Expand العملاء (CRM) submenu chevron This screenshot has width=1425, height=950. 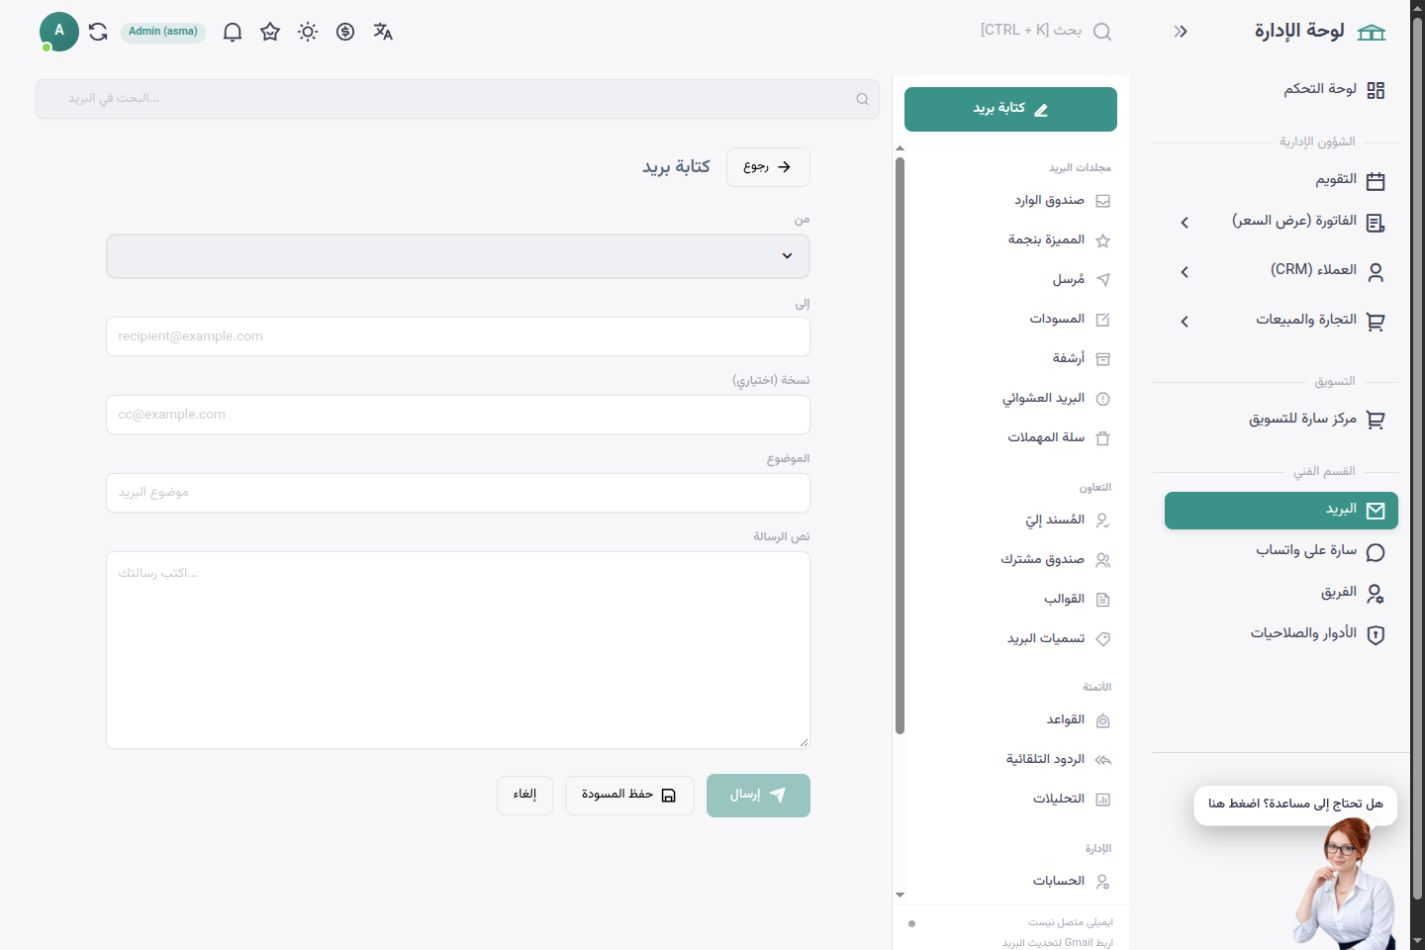tap(1184, 271)
